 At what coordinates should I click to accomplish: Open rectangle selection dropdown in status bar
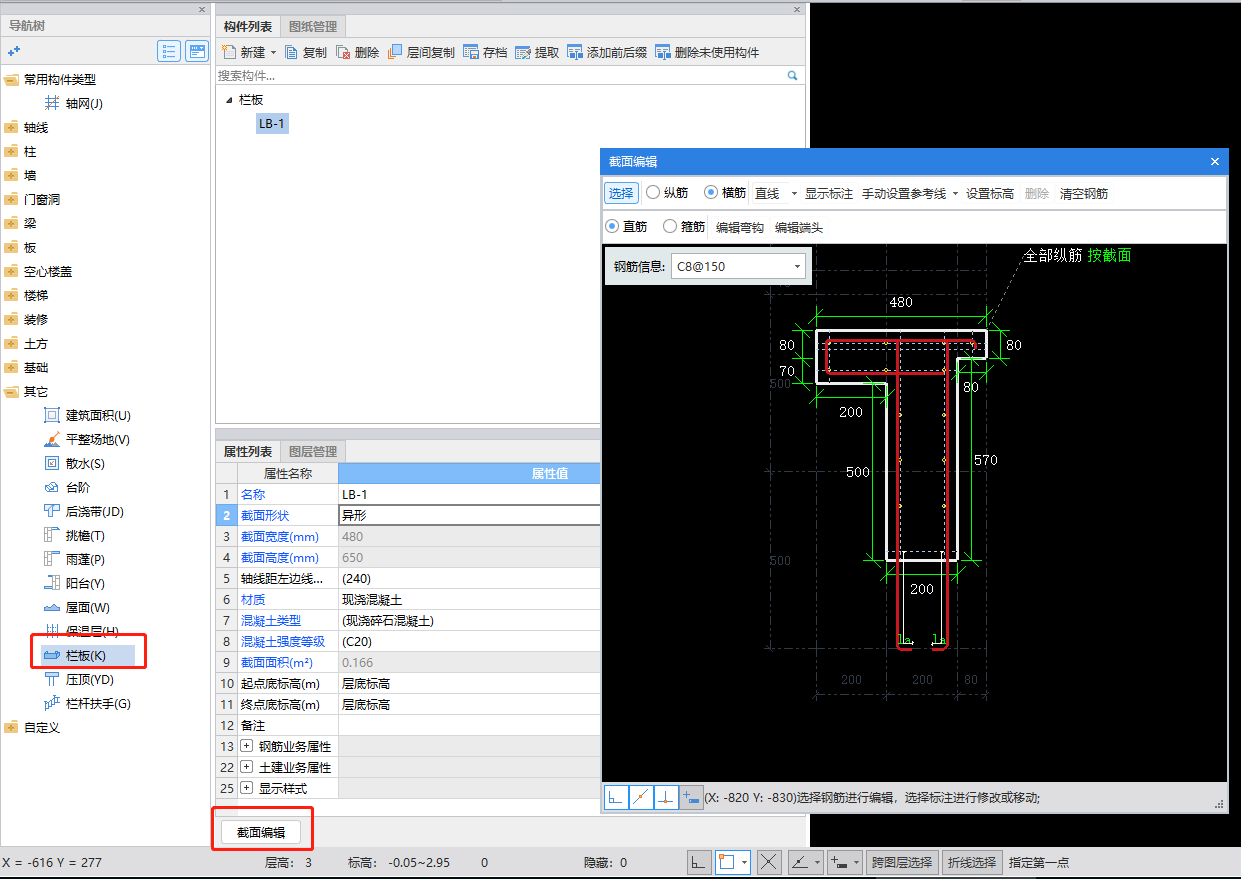tap(745, 861)
